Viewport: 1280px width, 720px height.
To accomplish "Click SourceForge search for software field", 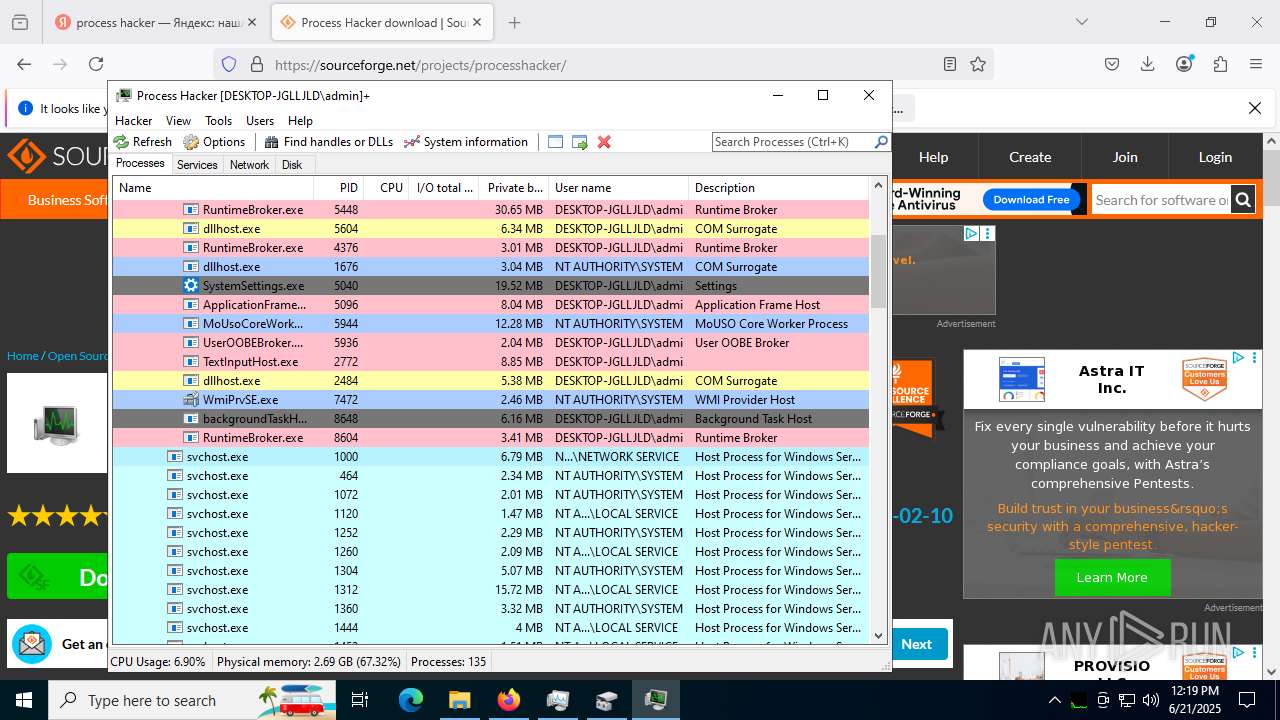I will tap(1161, 200).
